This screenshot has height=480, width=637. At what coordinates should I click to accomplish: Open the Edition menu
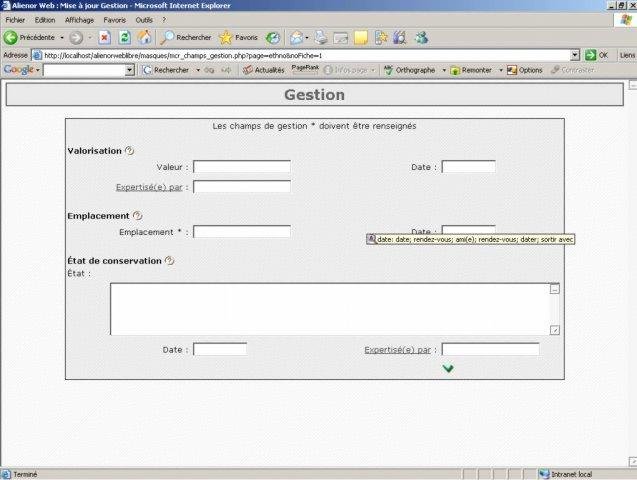(x=45, y=20)
